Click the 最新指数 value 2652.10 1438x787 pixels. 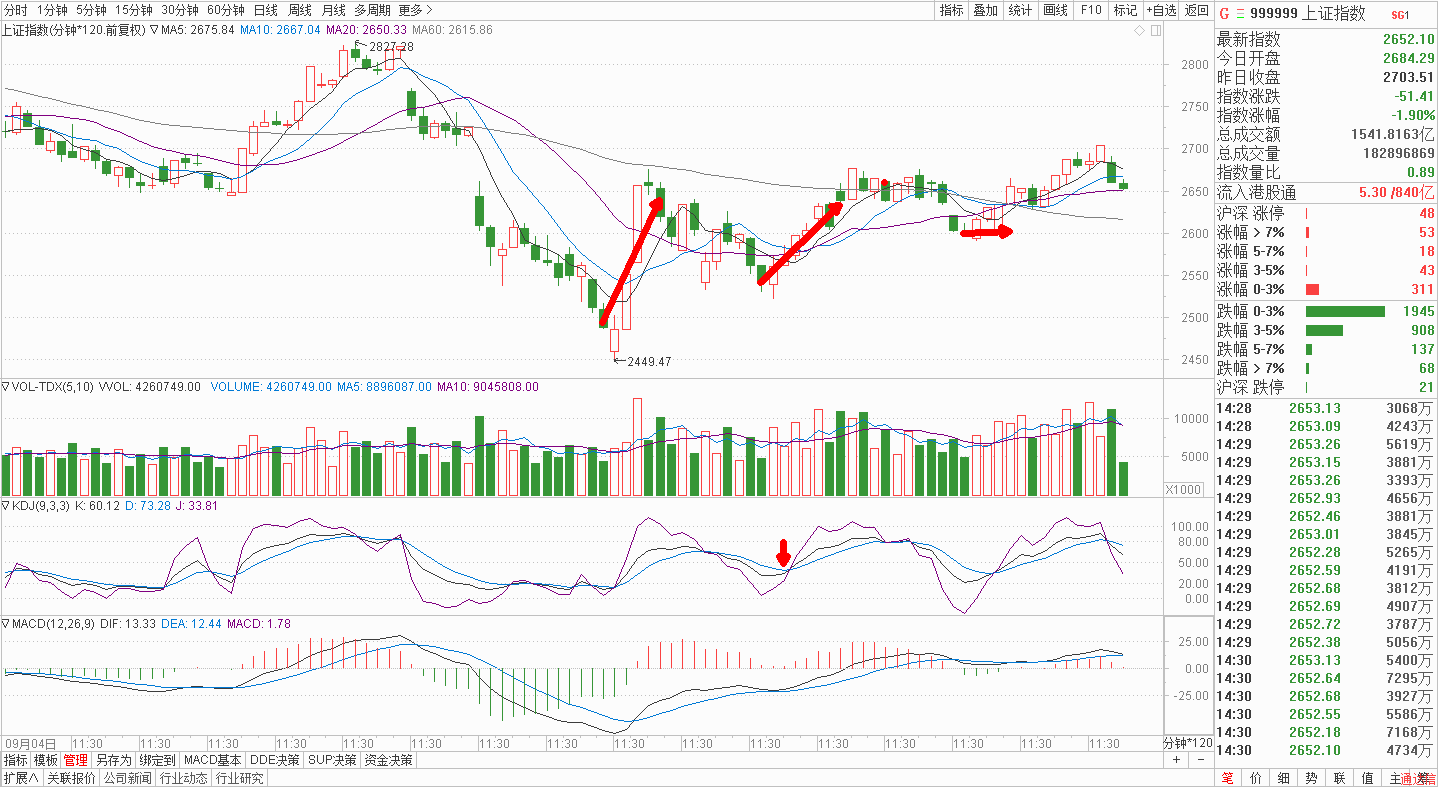[x=1409, y=39]
